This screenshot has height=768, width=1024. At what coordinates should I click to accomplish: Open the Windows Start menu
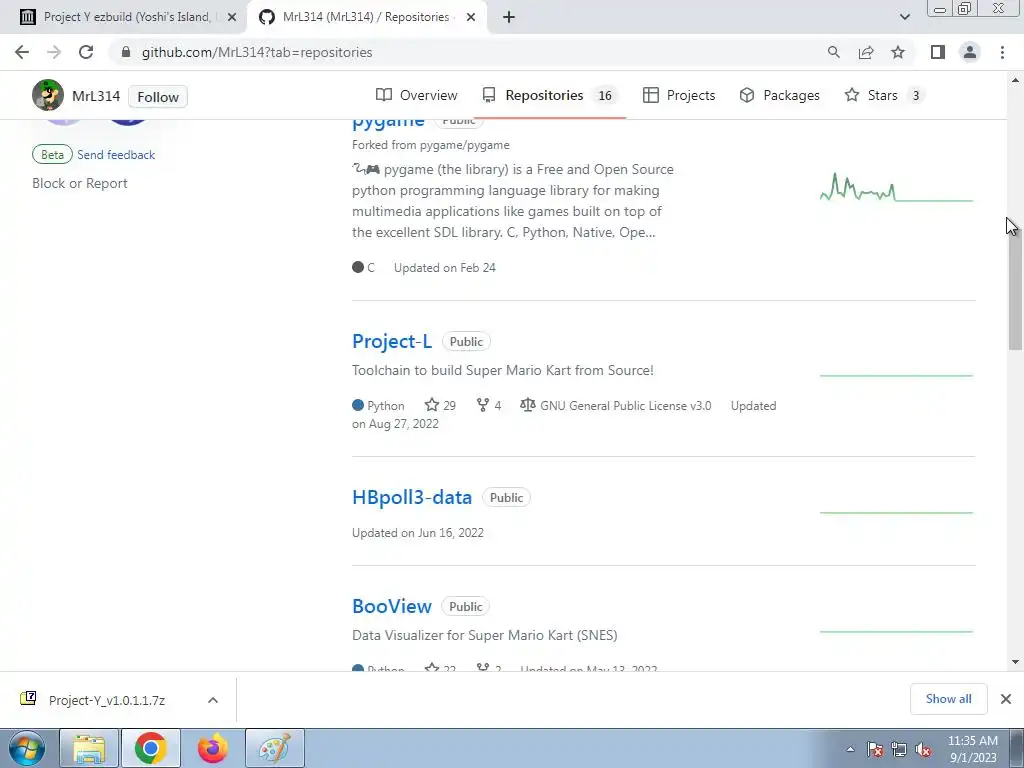tap(27, 748)
